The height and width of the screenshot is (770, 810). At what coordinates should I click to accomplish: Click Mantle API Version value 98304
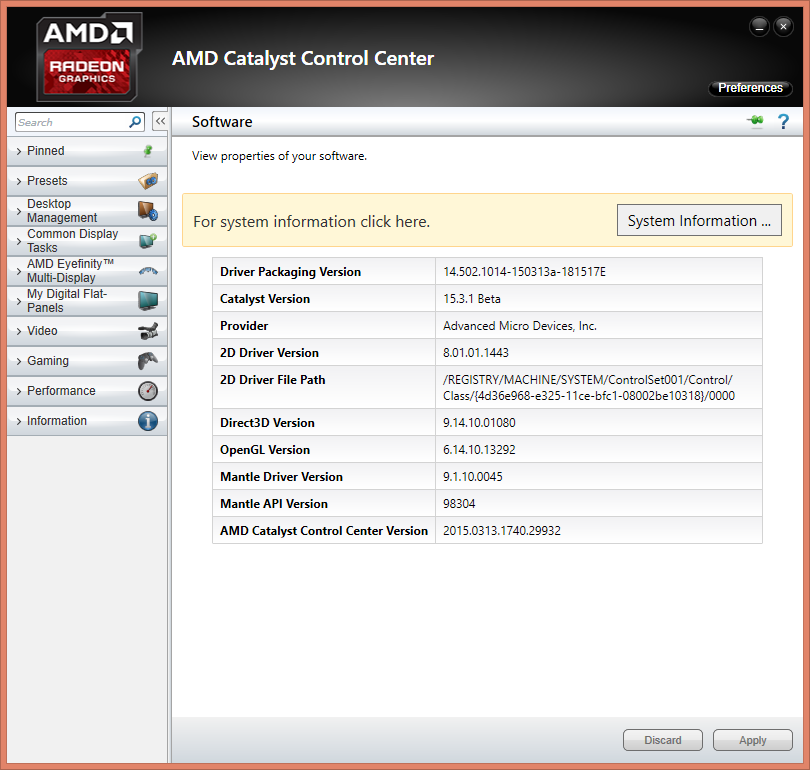point(459,504)
